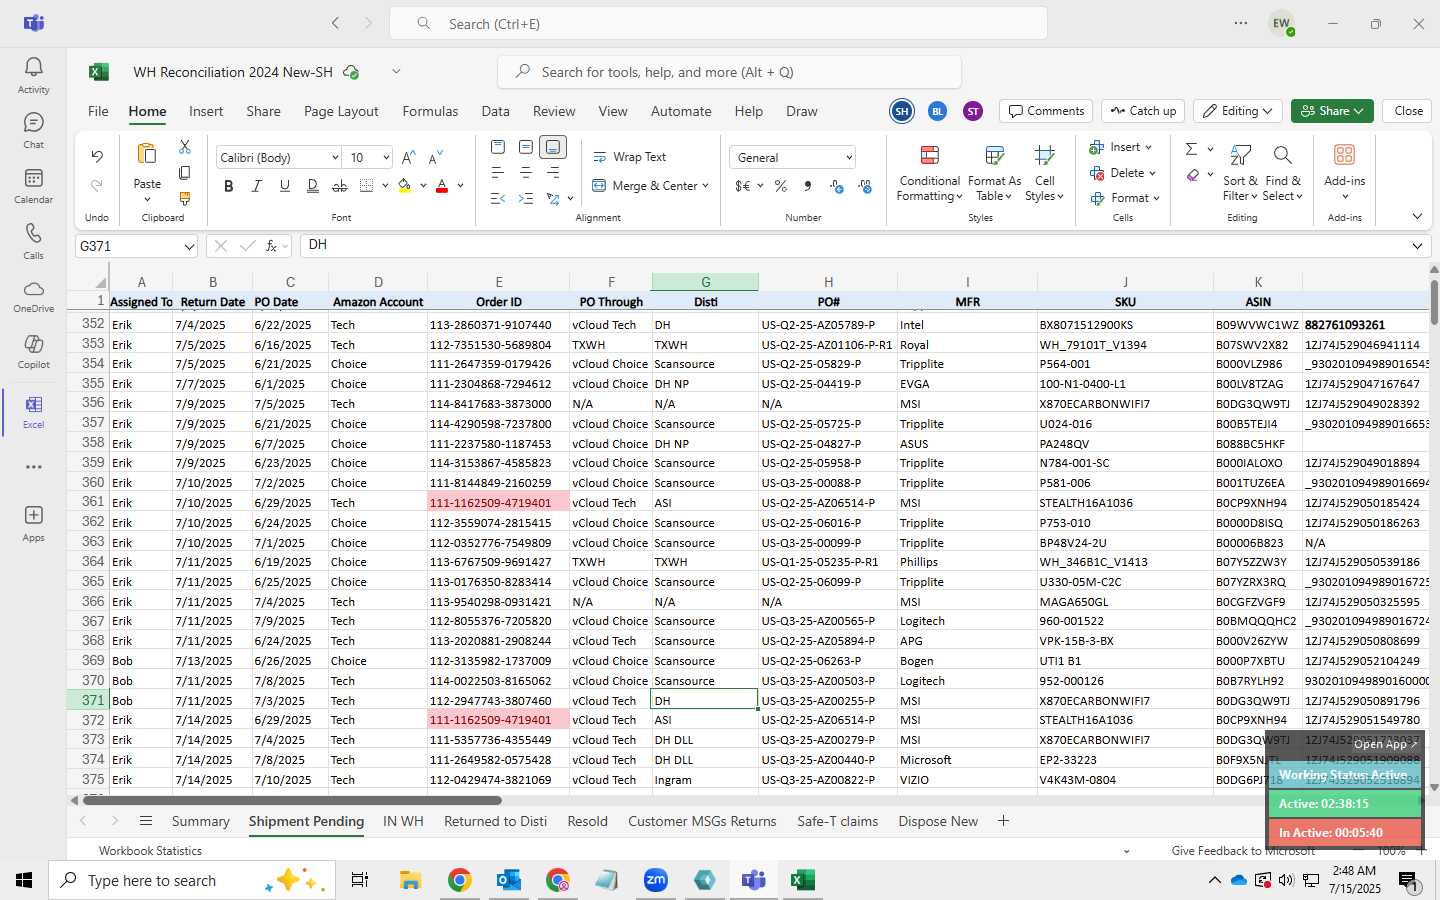Open Format As Table
1440x900 pixels.
pyautogui.click(x=994, y=173)
